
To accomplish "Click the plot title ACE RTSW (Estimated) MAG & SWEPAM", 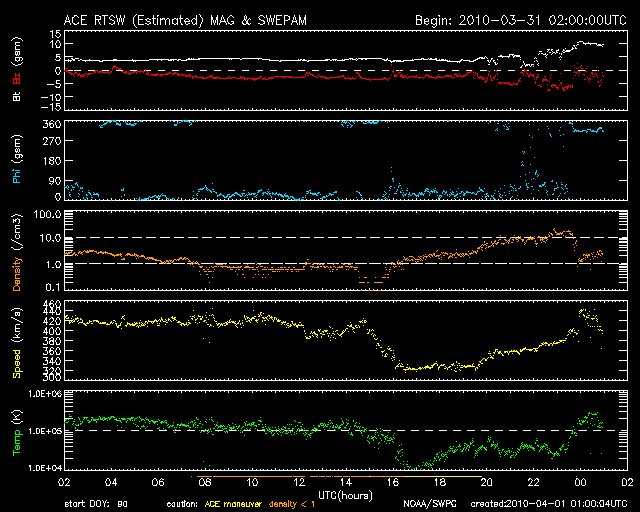I will click(x=185, y=21).
